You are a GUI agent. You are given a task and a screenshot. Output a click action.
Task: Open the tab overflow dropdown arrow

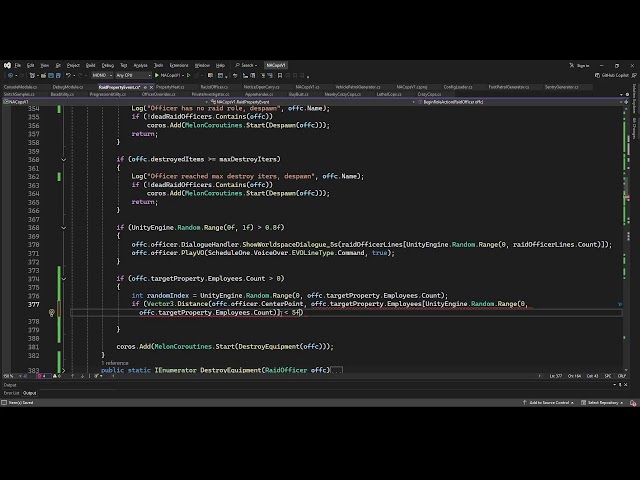pyautogui.click(x=621, y=94)
